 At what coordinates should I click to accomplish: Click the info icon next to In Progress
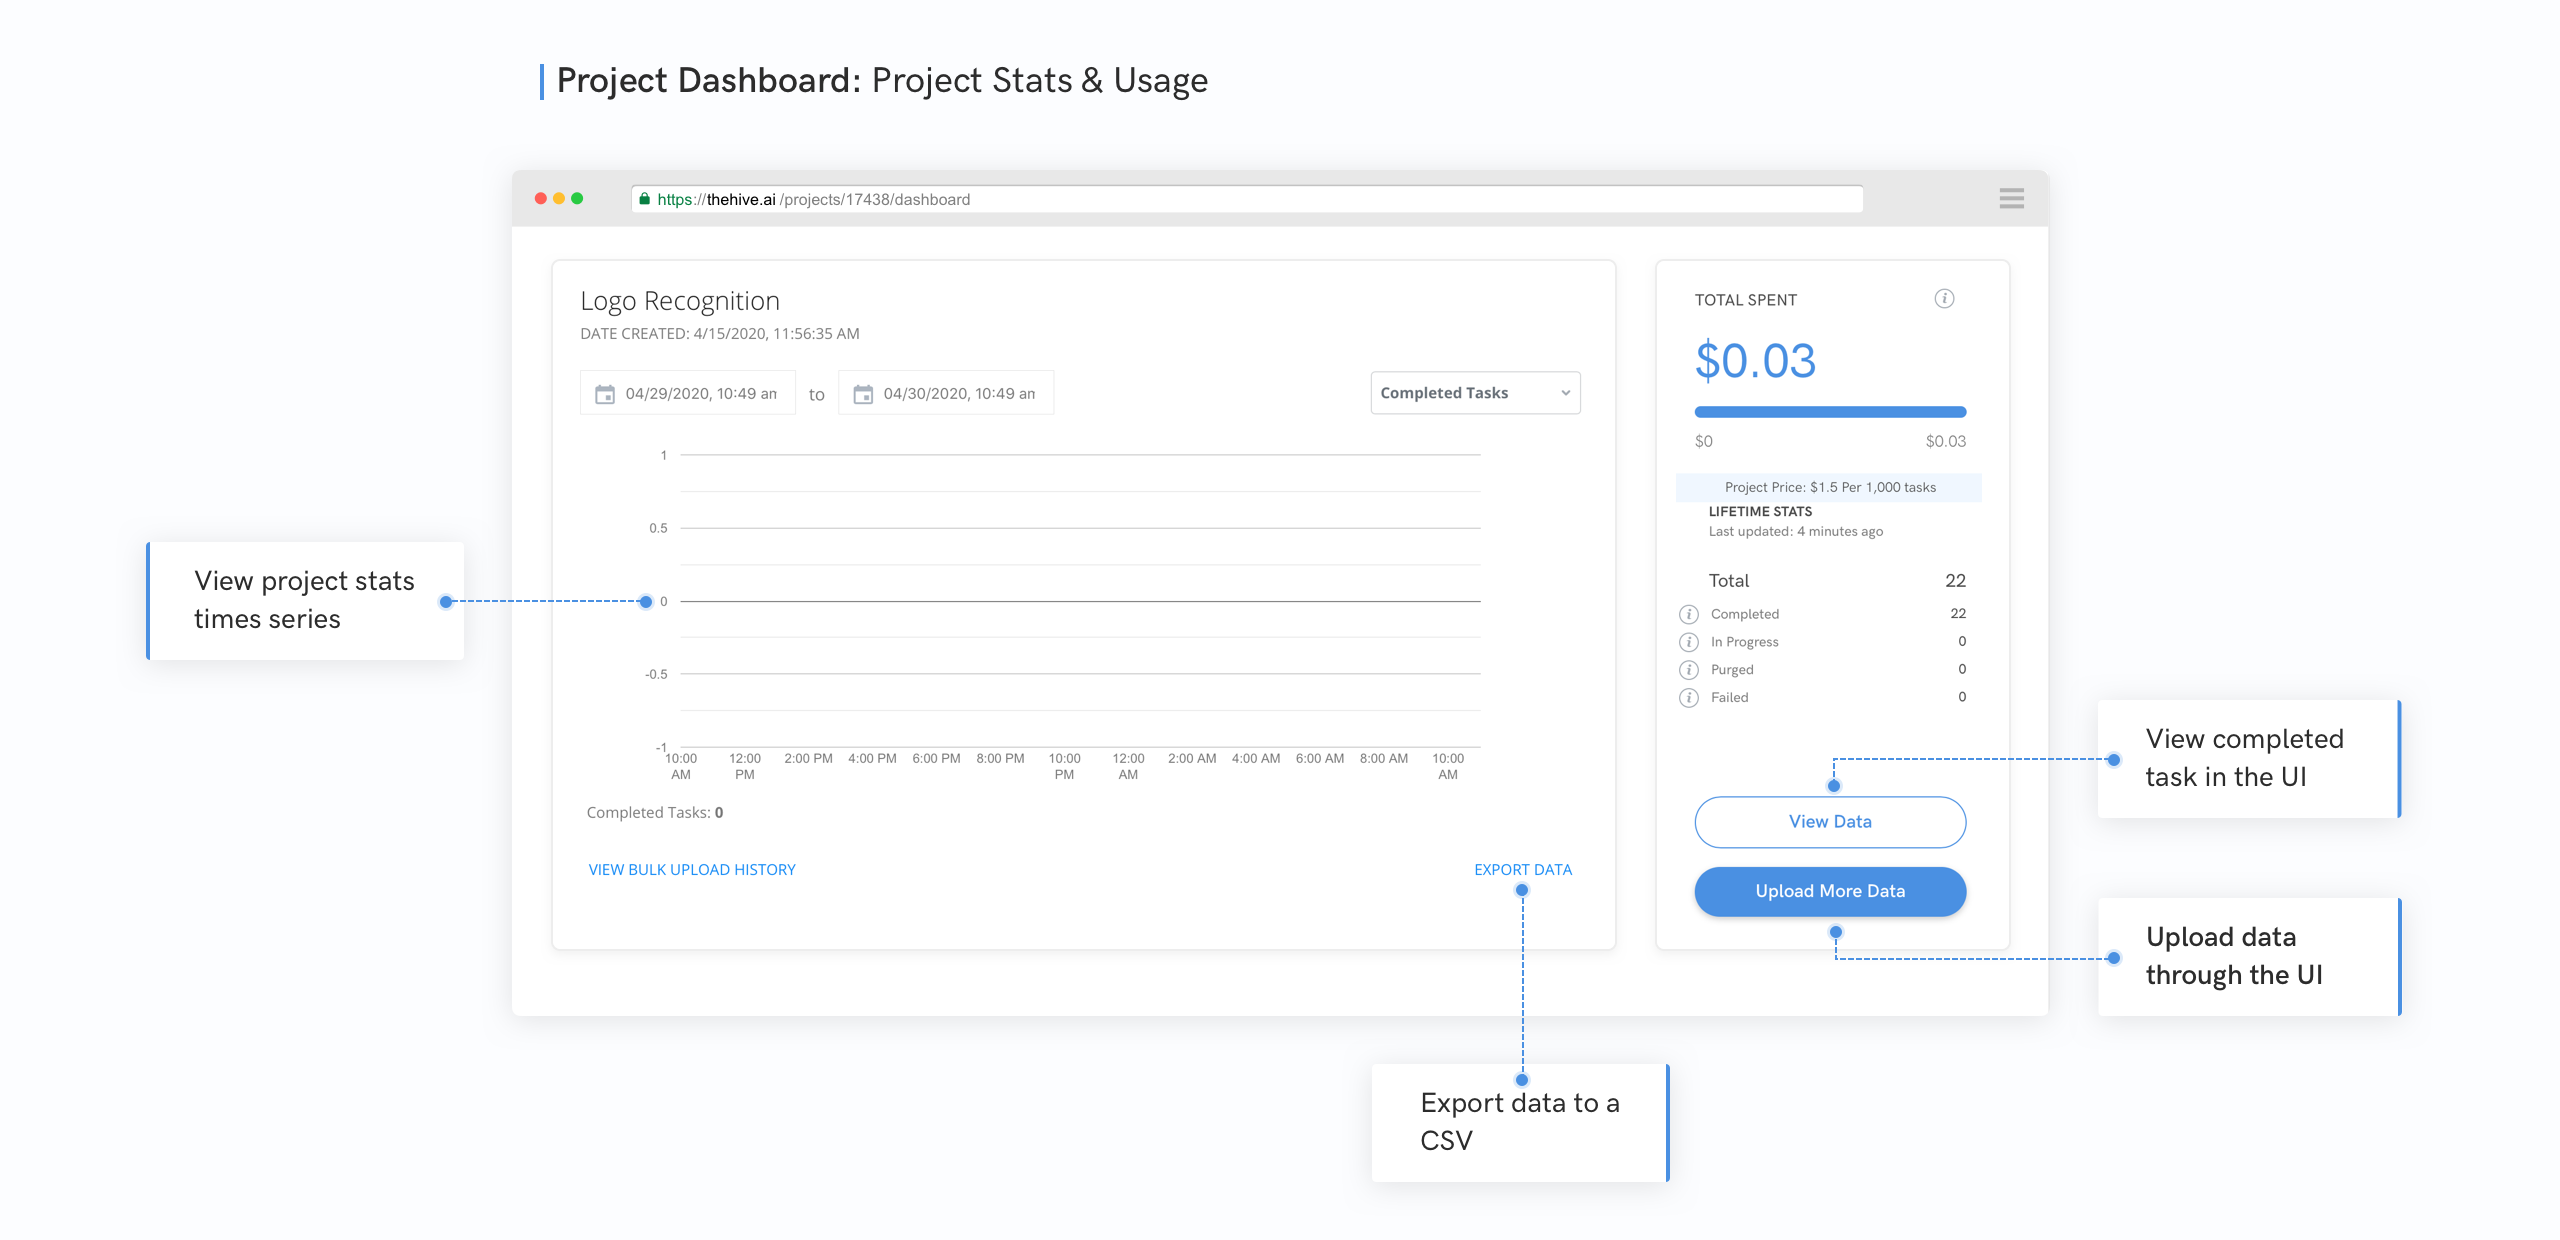(x=1689, y=642)
